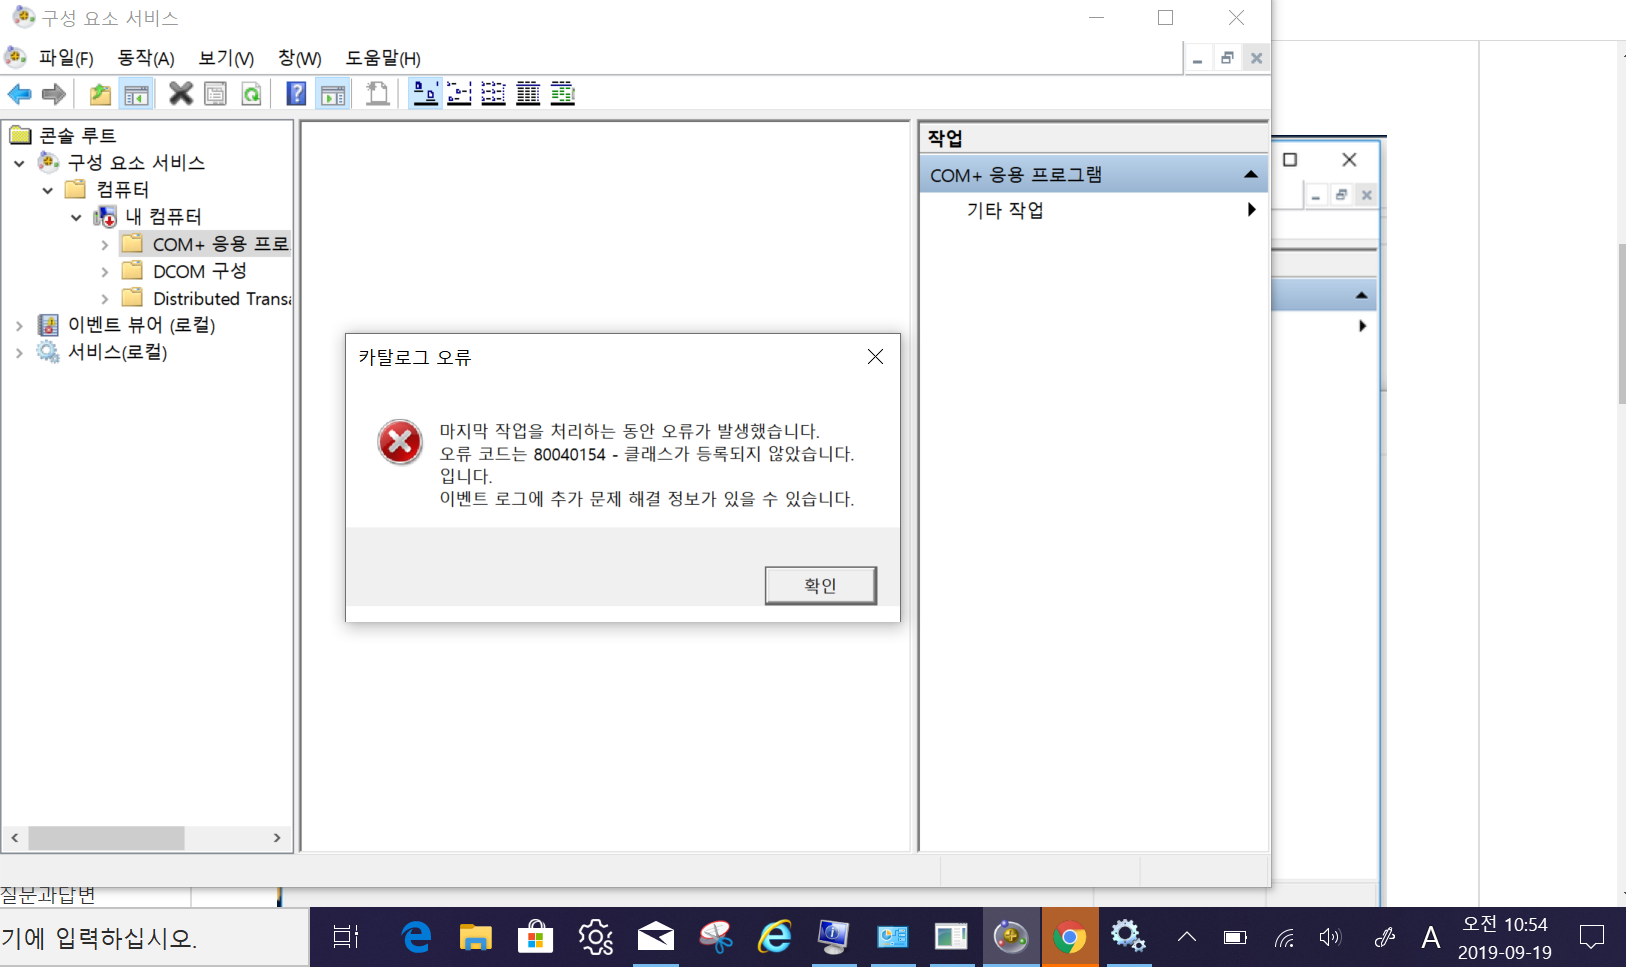Toggle IME input mode A indicator
The image size is (1626, 967).
[x=1431, y=937]
